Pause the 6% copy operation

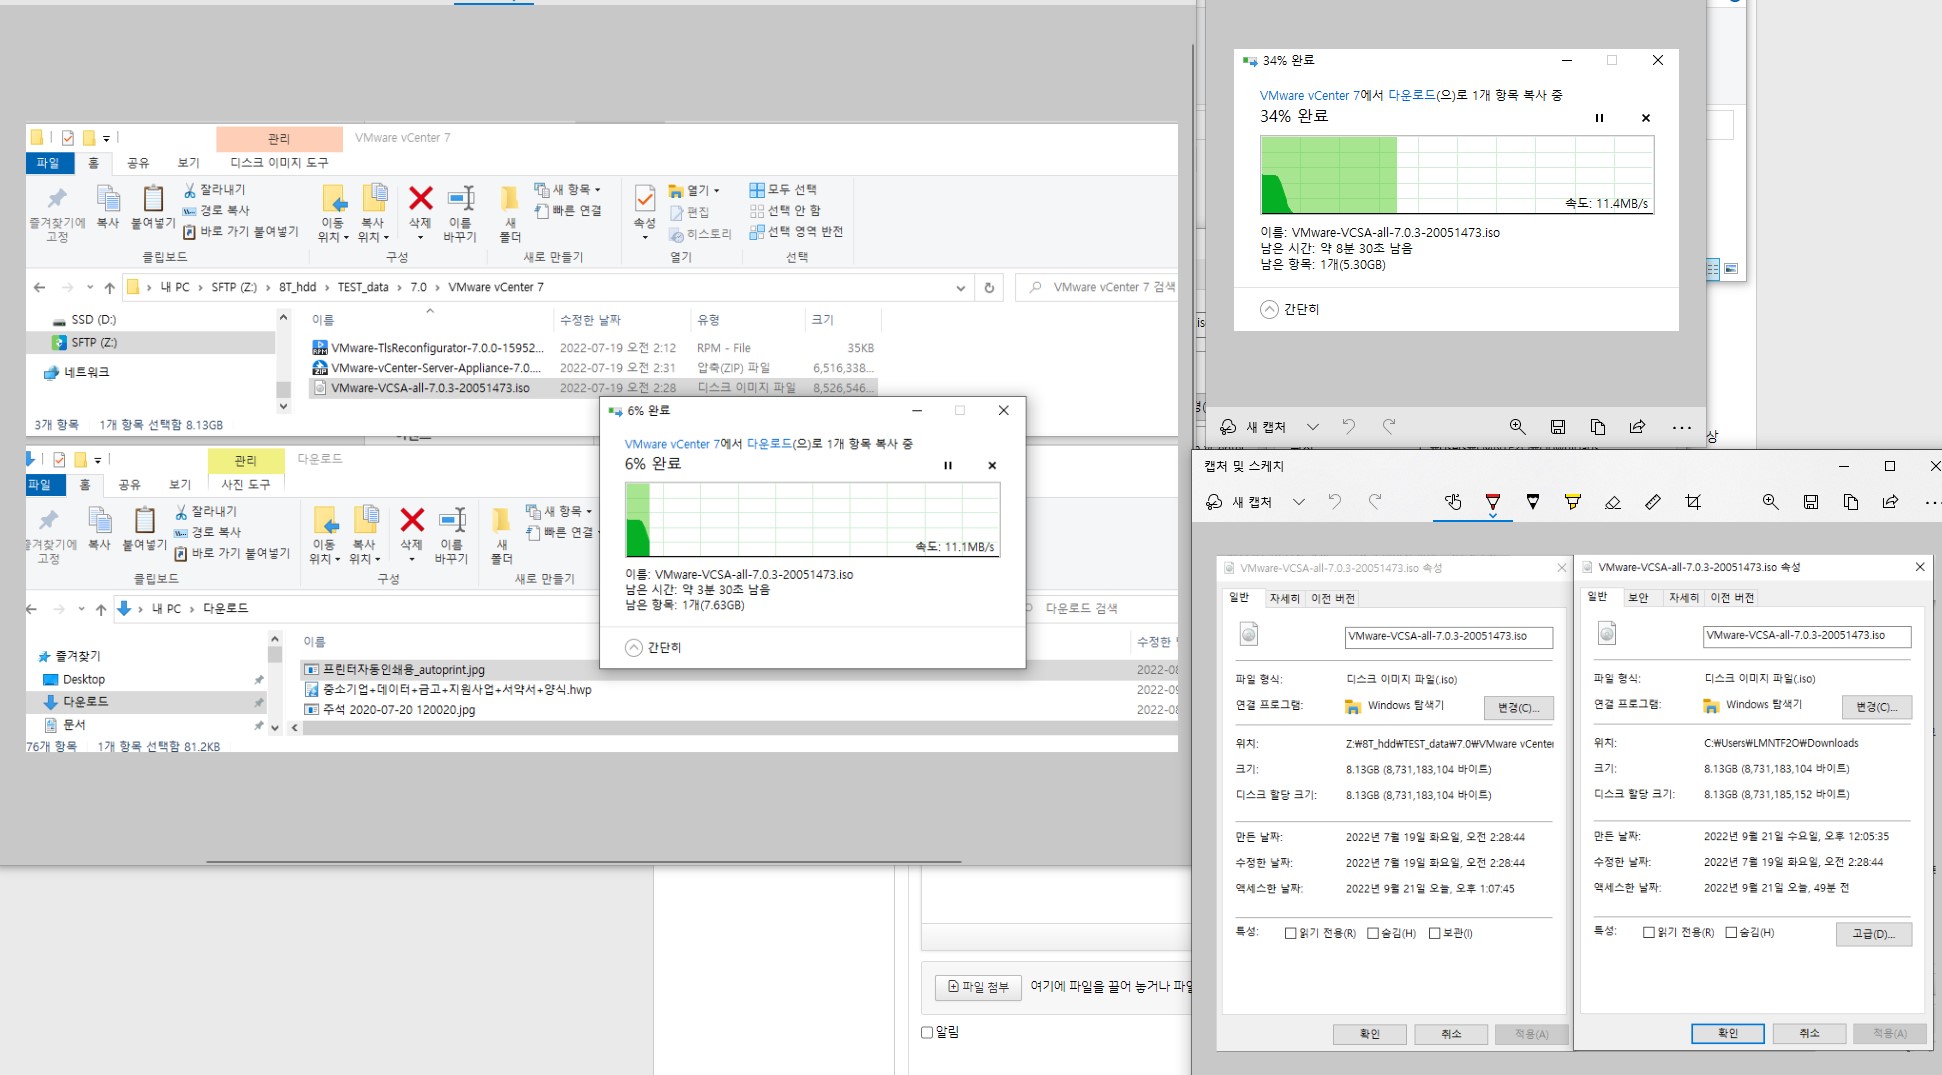(948, 465)
